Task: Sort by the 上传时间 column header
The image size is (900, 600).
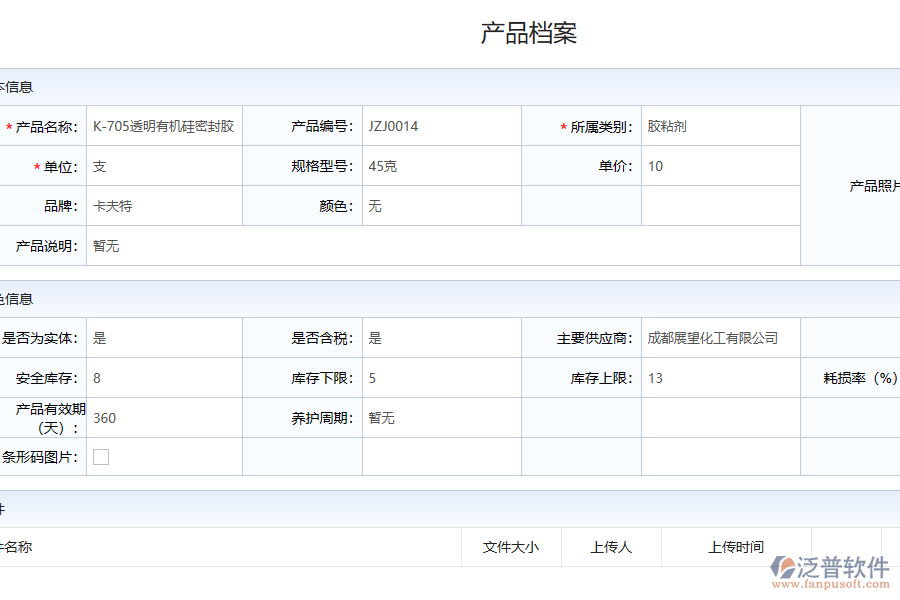Action: point(733,547)
